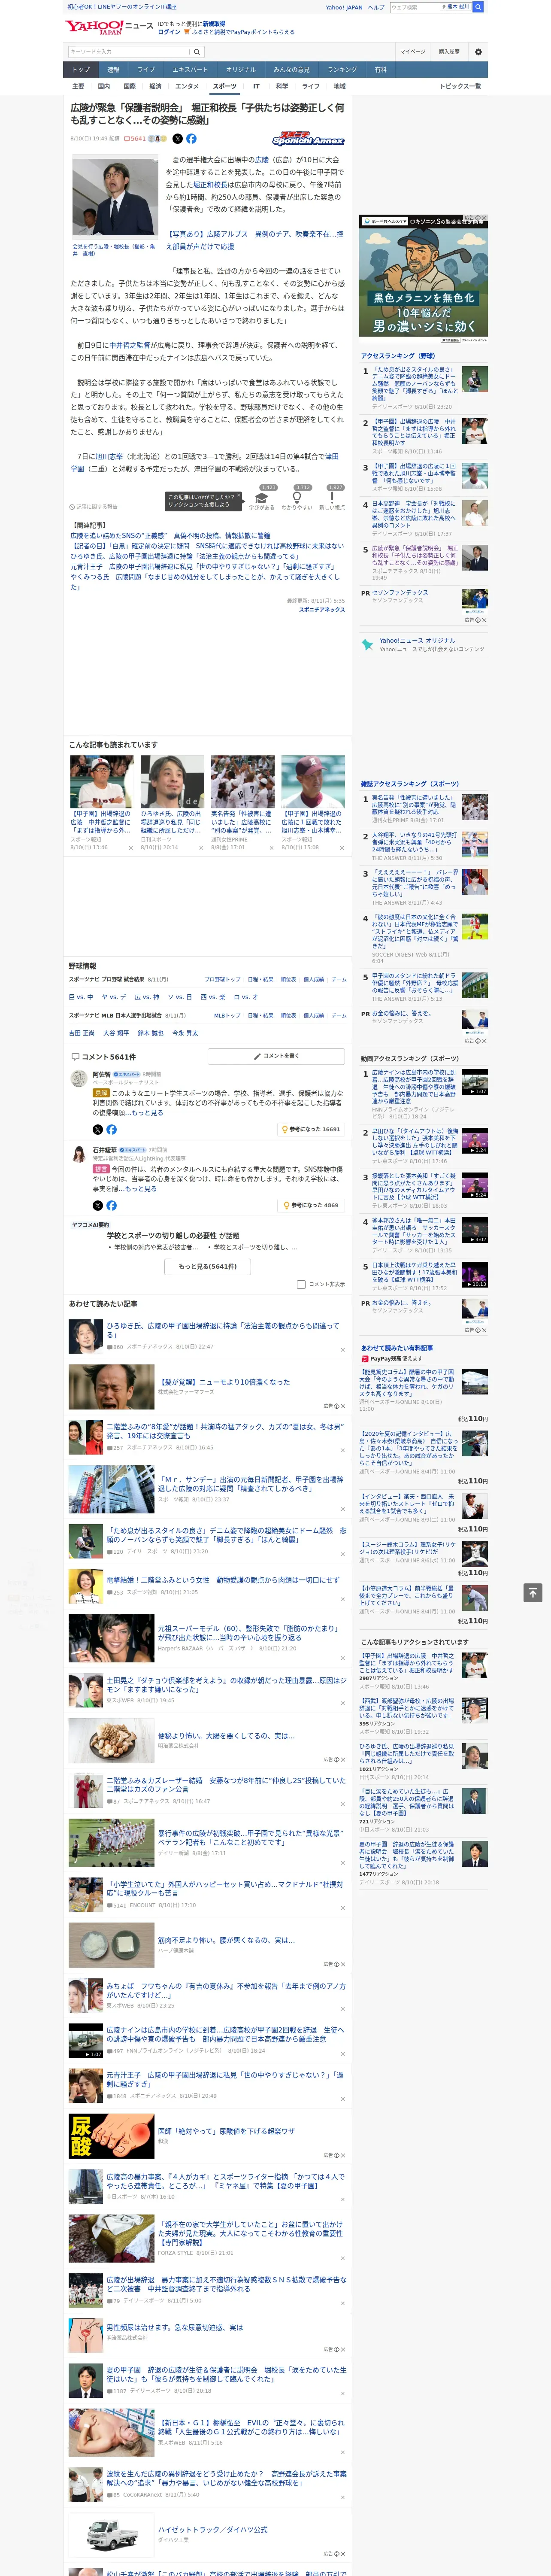The height and width of the screenshot is (2576, 551).
Task: Share article on Facebook below headline
Action: click(x=191, y=139)
